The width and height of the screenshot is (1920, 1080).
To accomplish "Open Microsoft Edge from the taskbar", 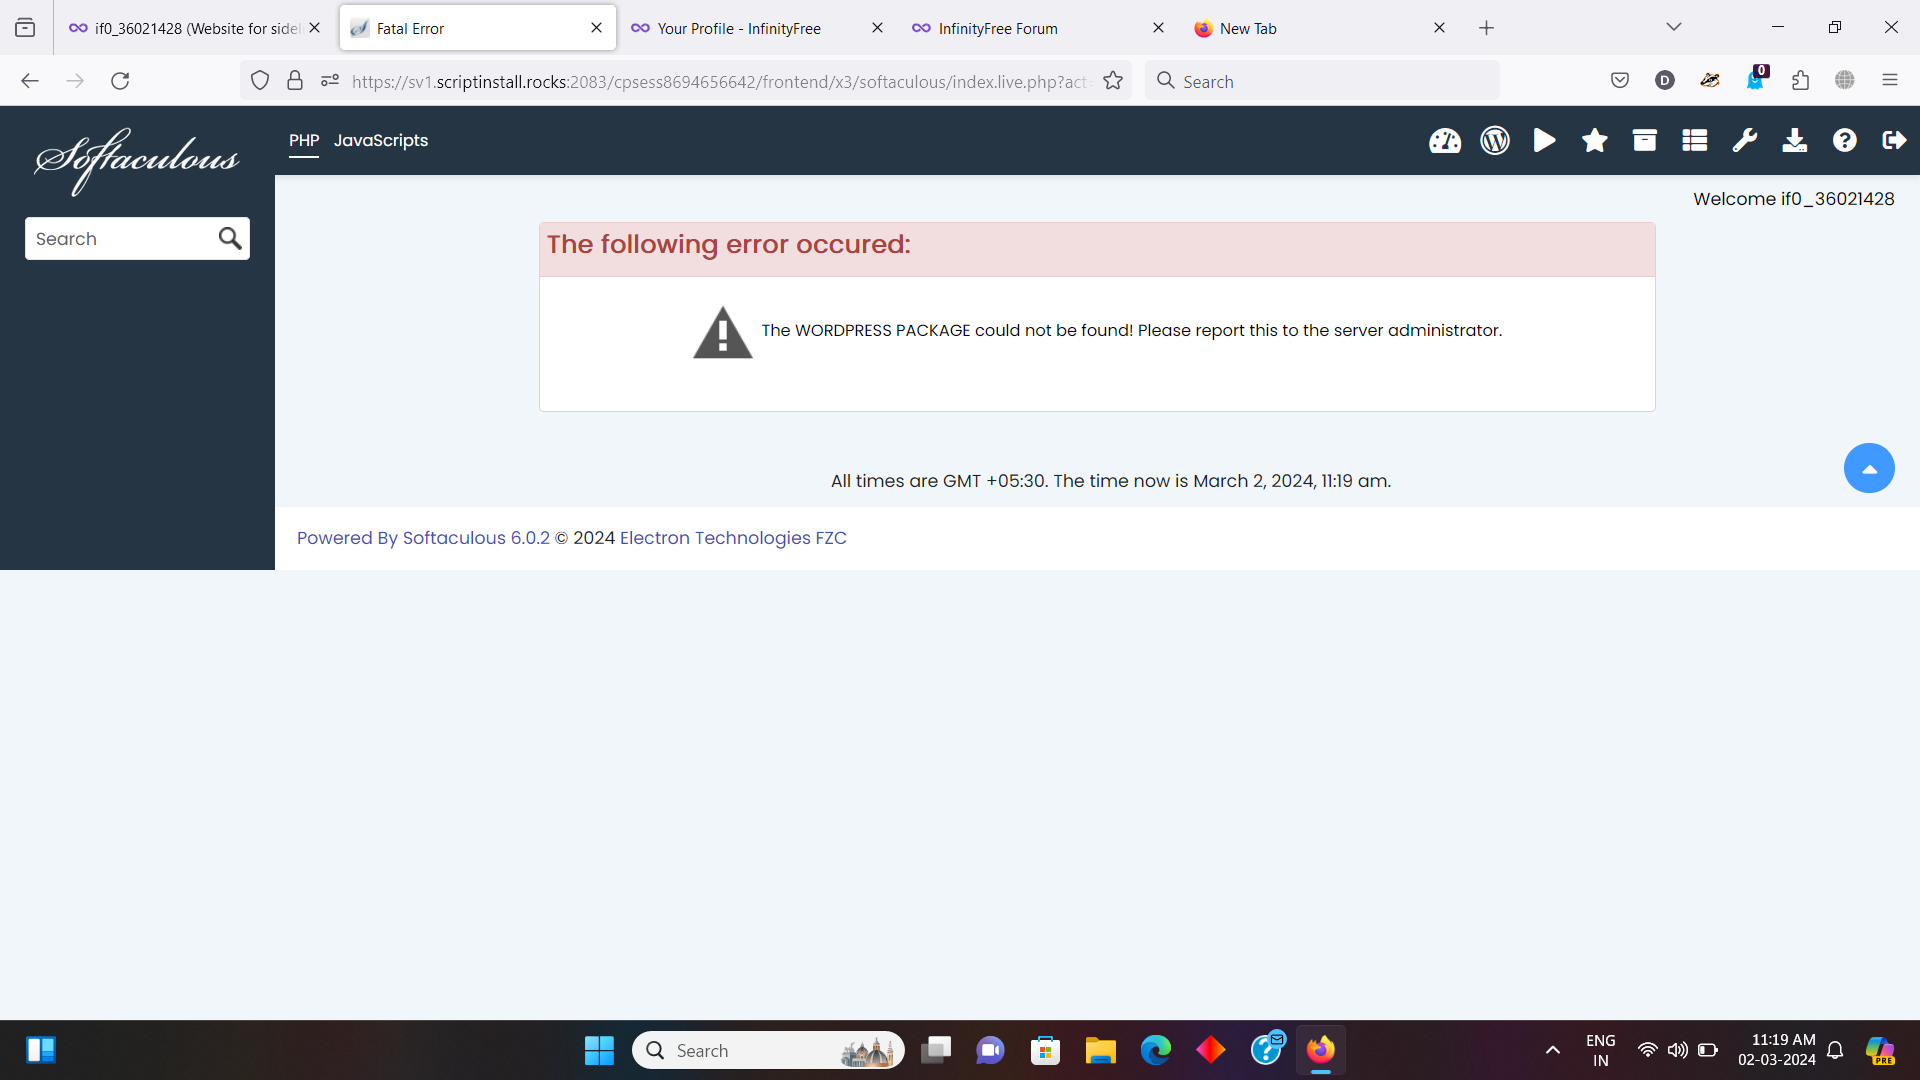I will pos(1155,1050).
